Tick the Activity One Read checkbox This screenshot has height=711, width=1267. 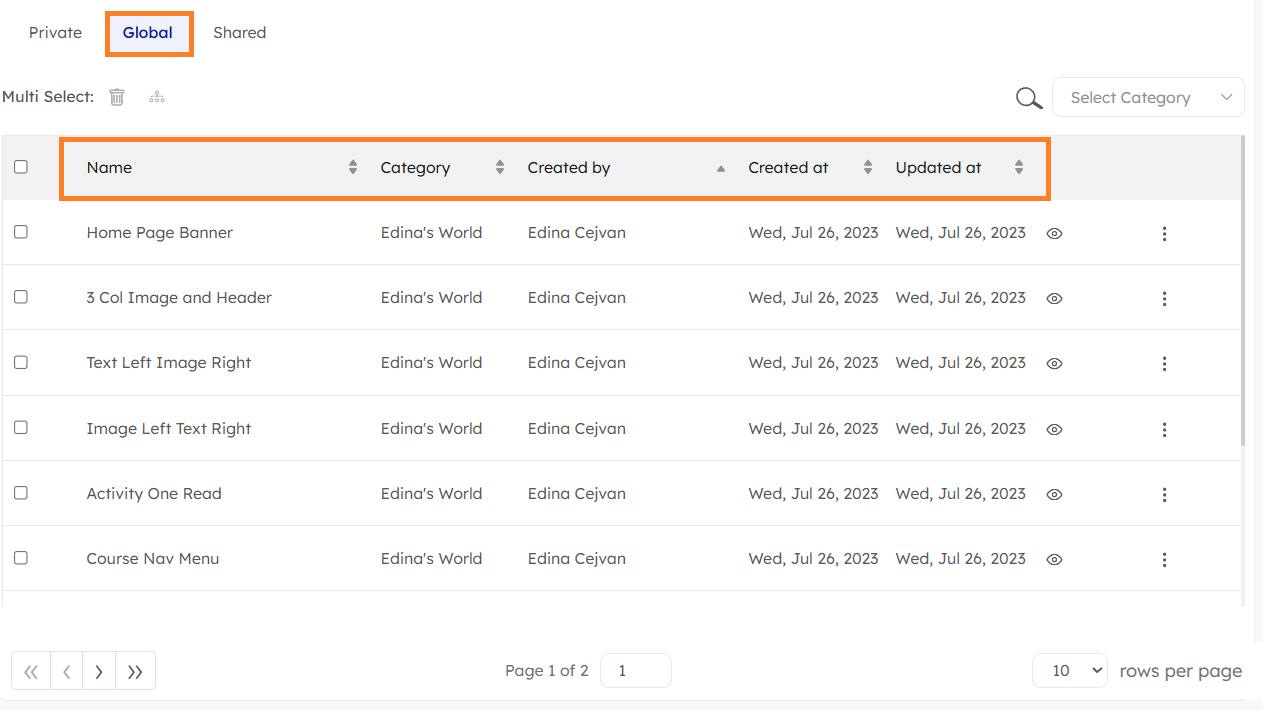pos(21,493)
